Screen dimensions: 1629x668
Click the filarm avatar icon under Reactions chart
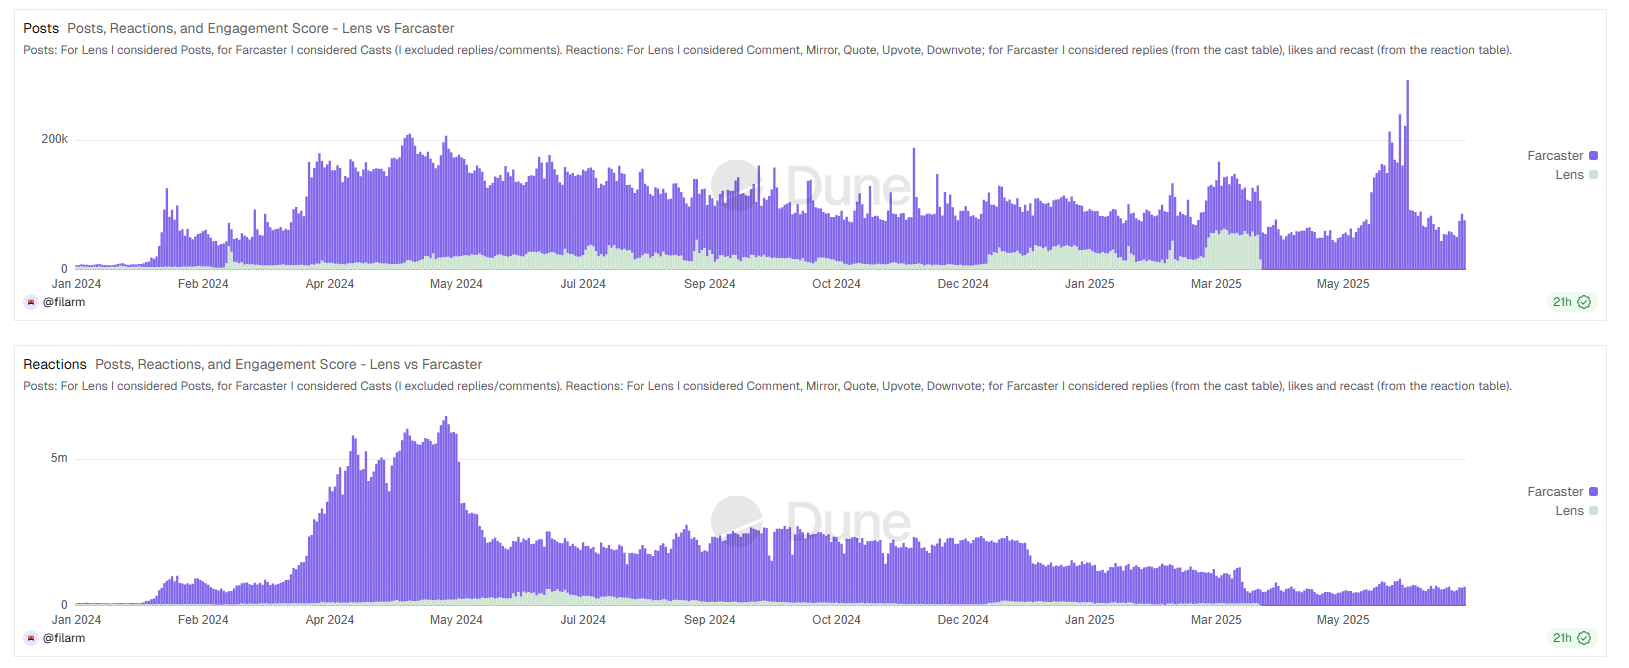pos(31,638)
